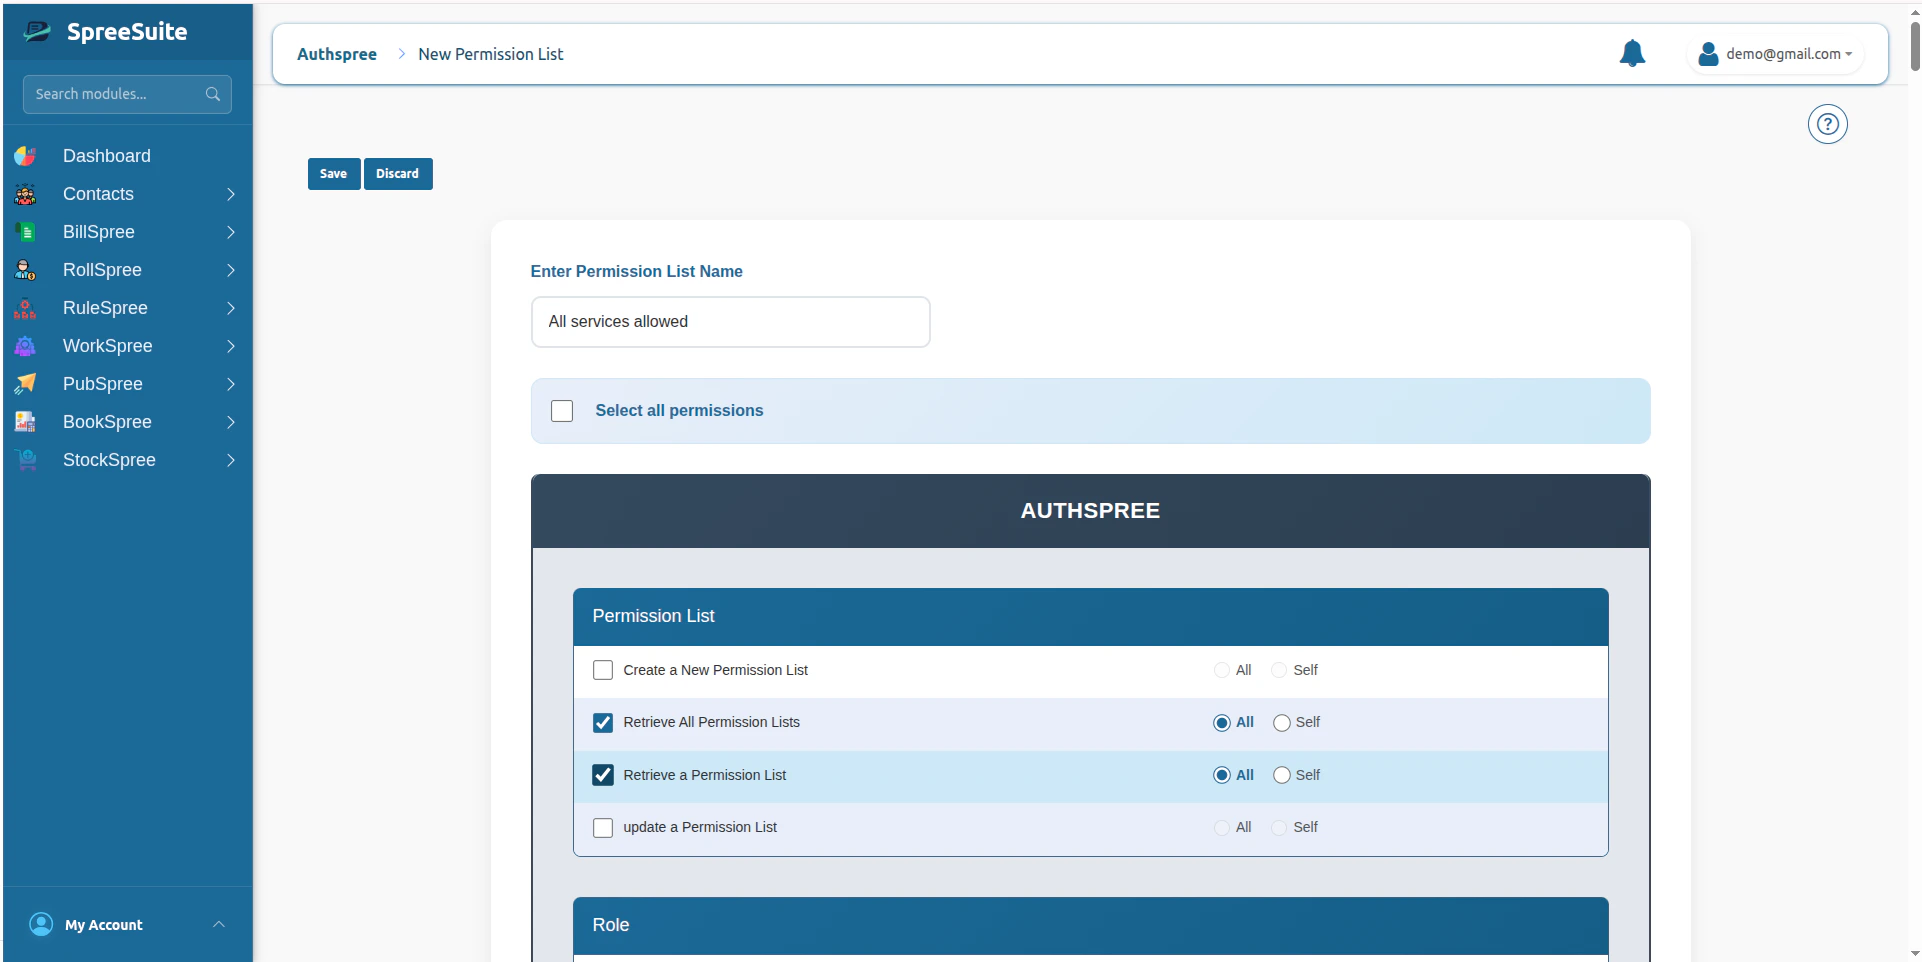Click the AUTHSPREE section header
1922x962 pixels.
[x=1091, y=511]
